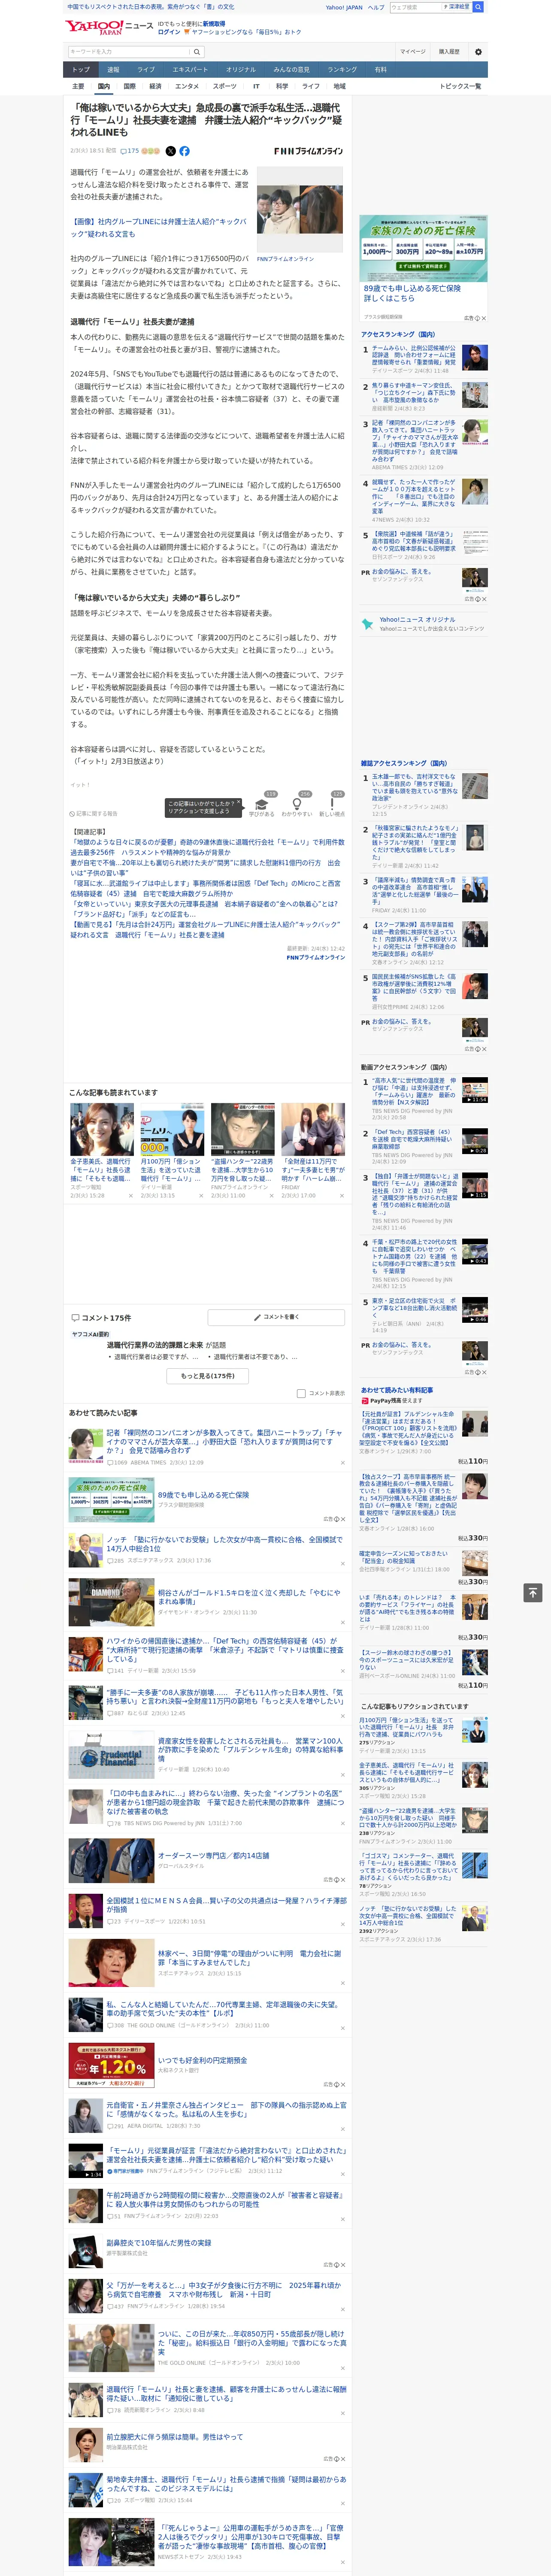Image resolution: width=551 pixels, height=2576 pixels.
Task: Click the もっと見る(175件) button
Action: (x=208, y=1376)
